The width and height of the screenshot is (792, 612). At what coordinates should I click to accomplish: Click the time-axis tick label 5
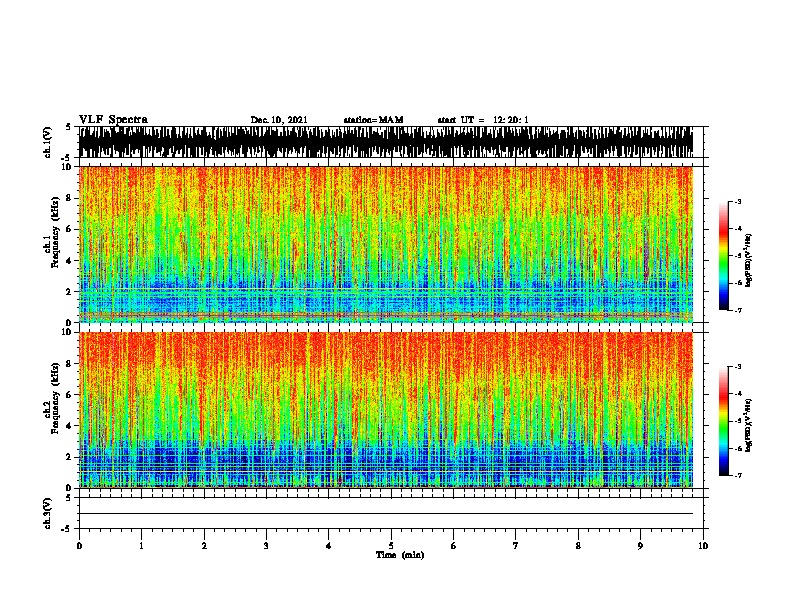tap(391, 546)
